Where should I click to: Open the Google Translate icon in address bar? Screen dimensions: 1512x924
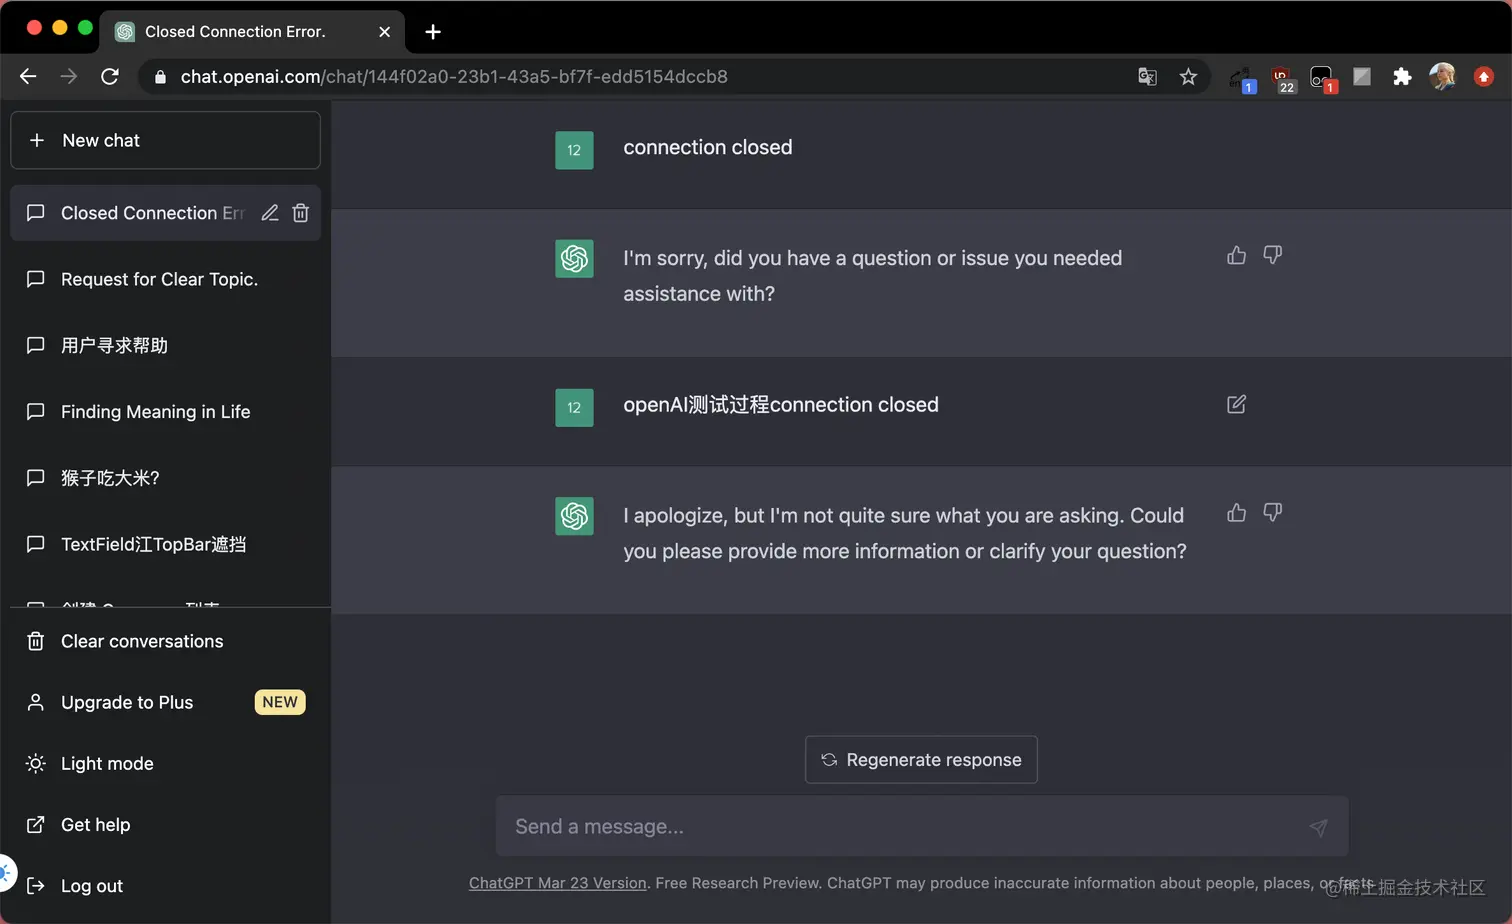pos(1147,77)
